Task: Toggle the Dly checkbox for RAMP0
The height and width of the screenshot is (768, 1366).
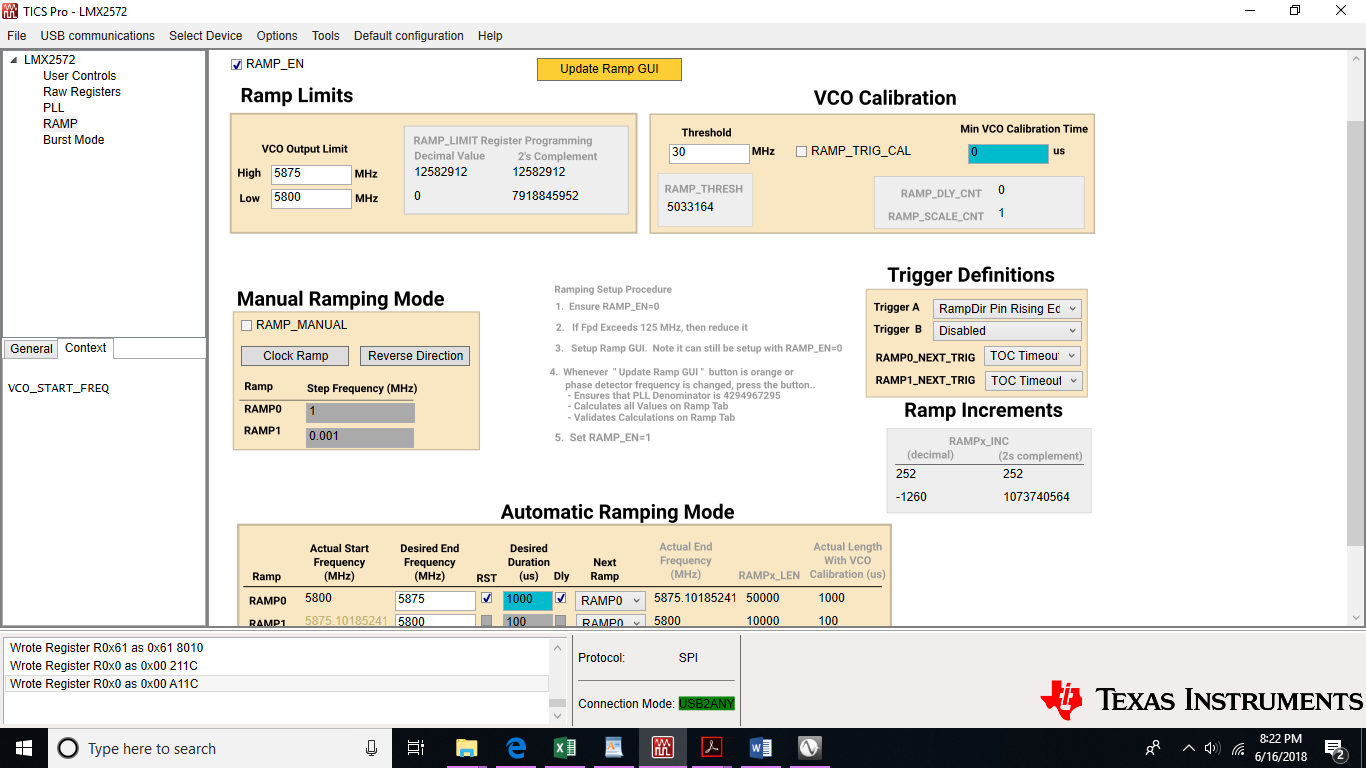Action: pyautogui.click(x=561, y=598)
